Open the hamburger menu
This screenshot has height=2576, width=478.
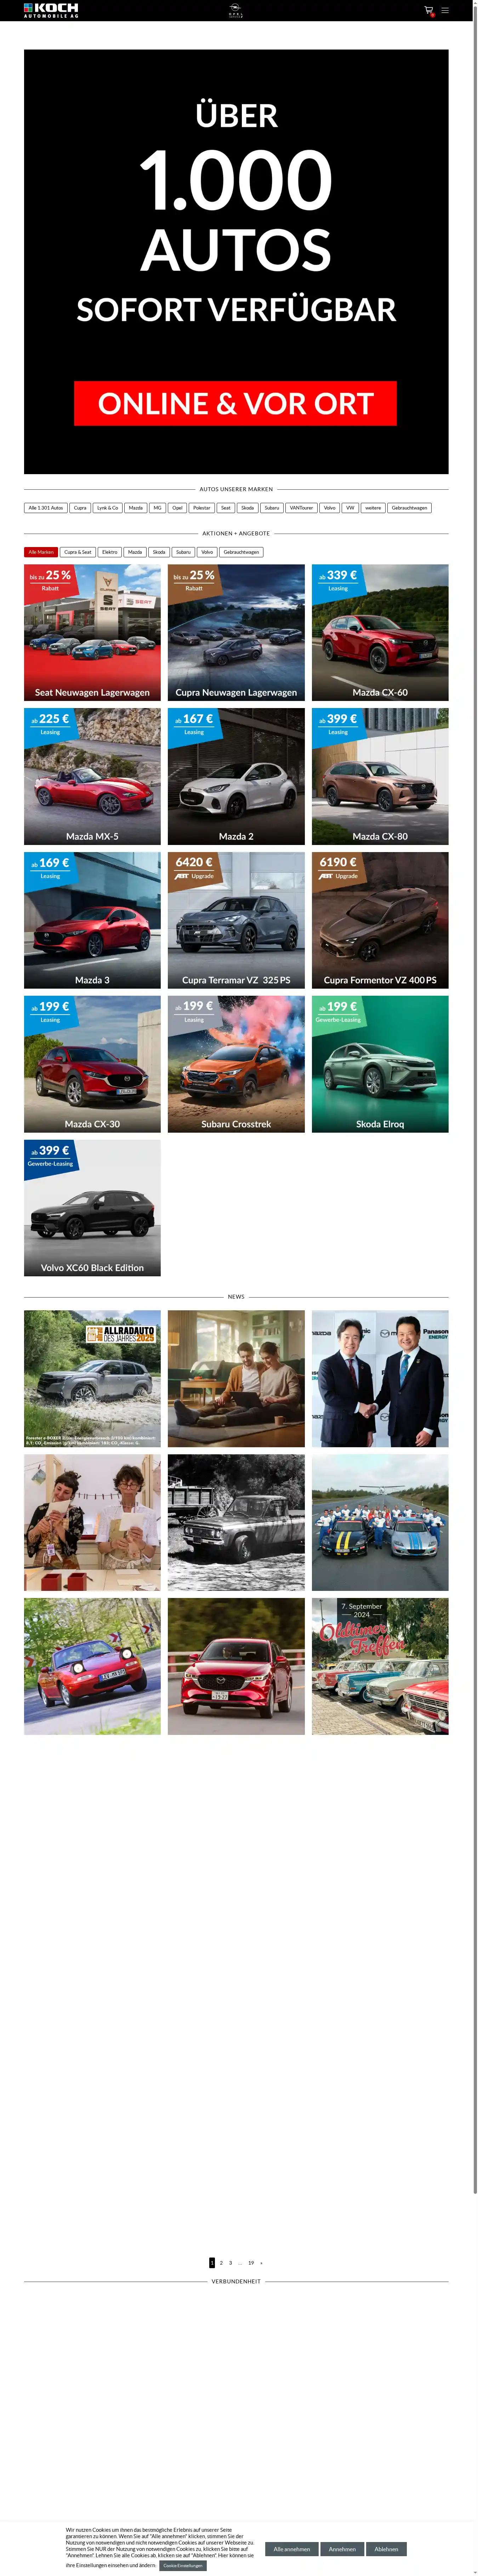(x=445, y=10)
